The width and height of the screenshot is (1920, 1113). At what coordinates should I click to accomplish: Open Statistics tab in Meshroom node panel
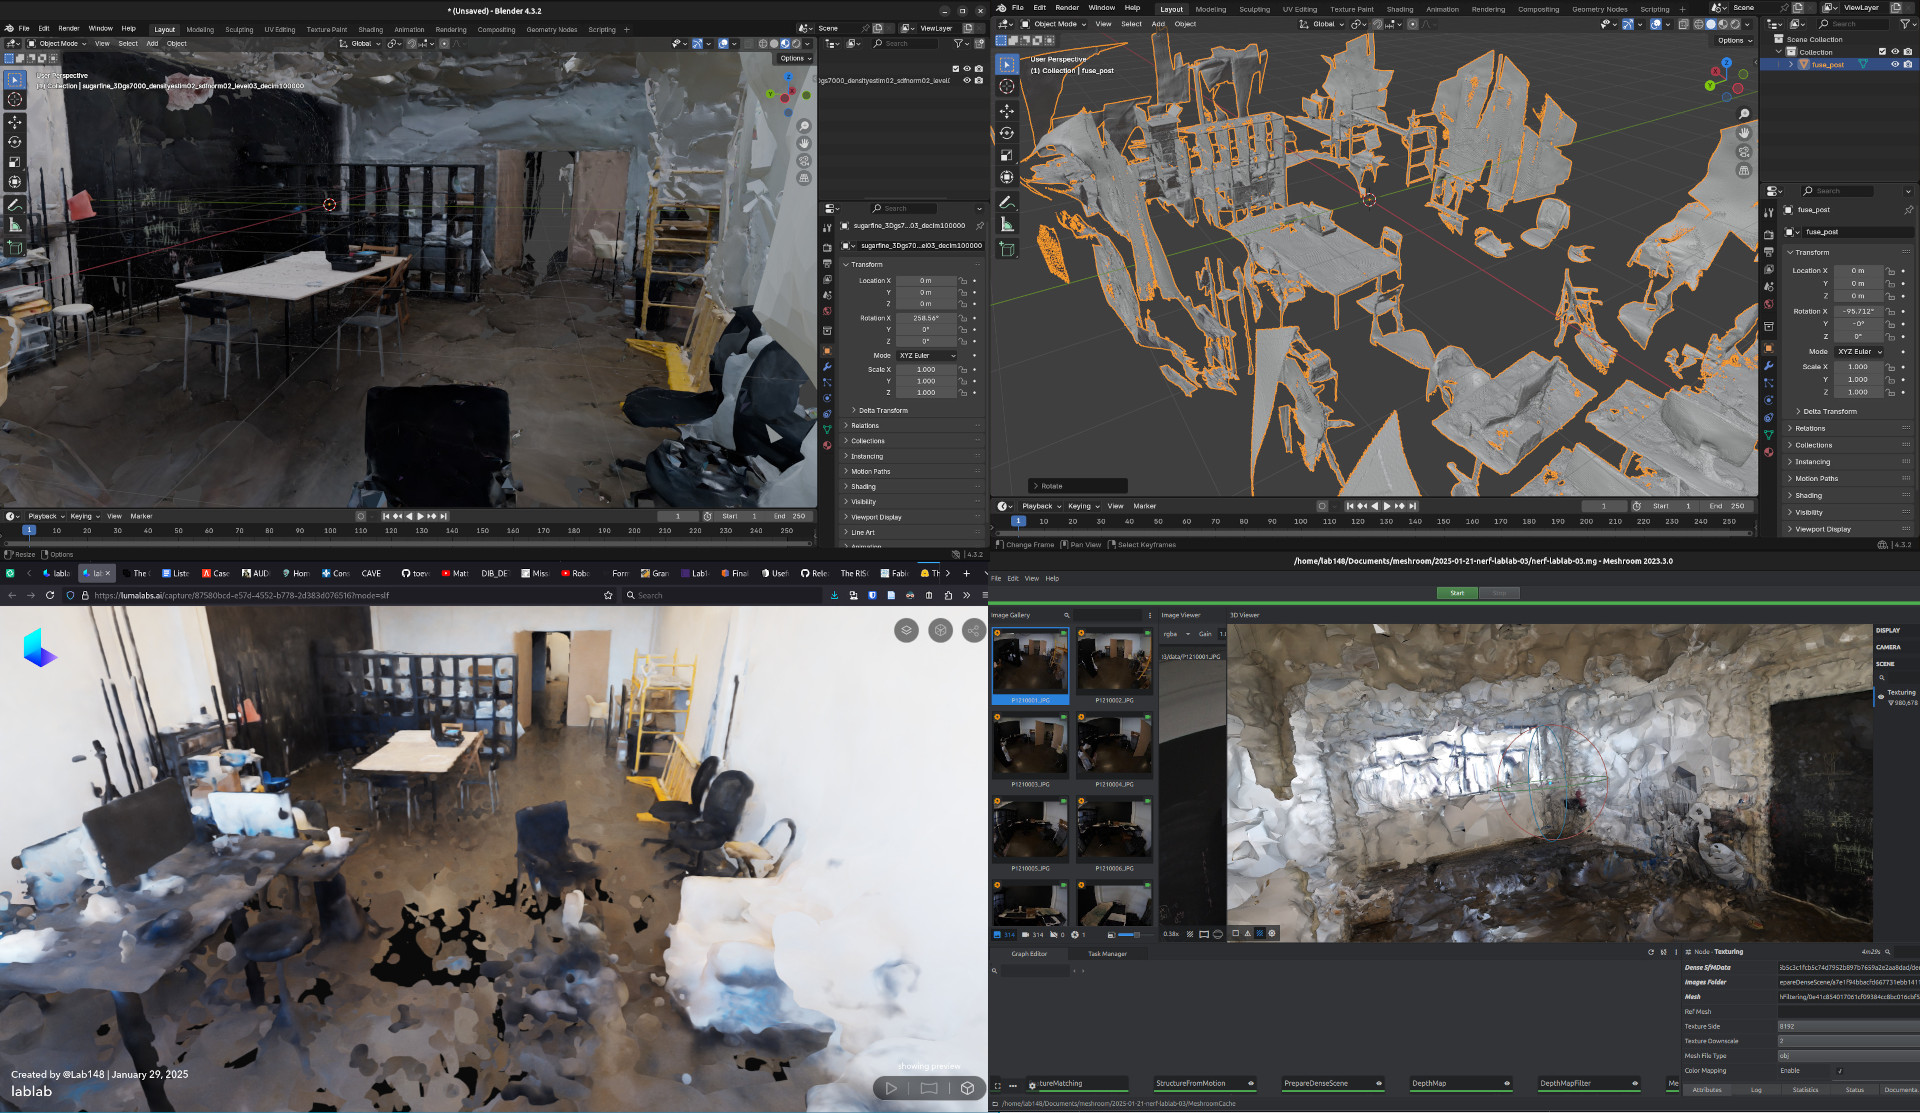tap(1806, 1090)
